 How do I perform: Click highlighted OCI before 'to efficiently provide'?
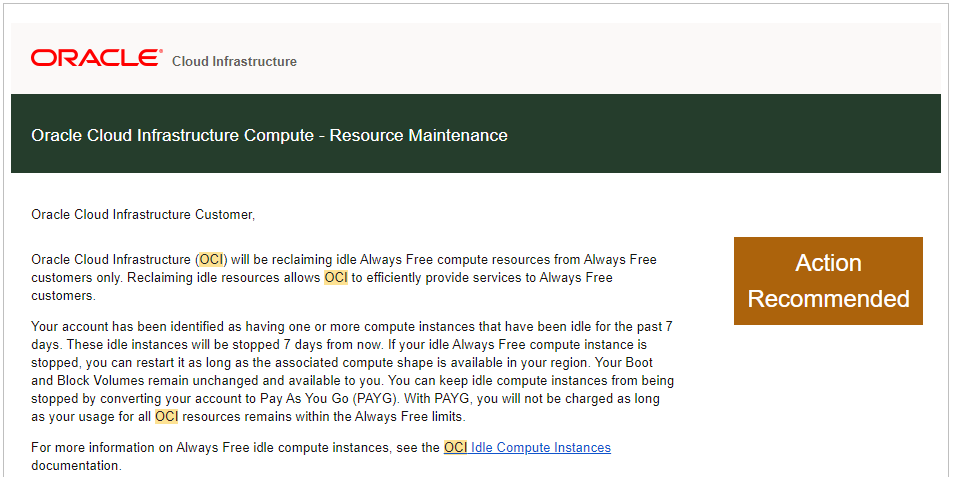click(335, 277)
